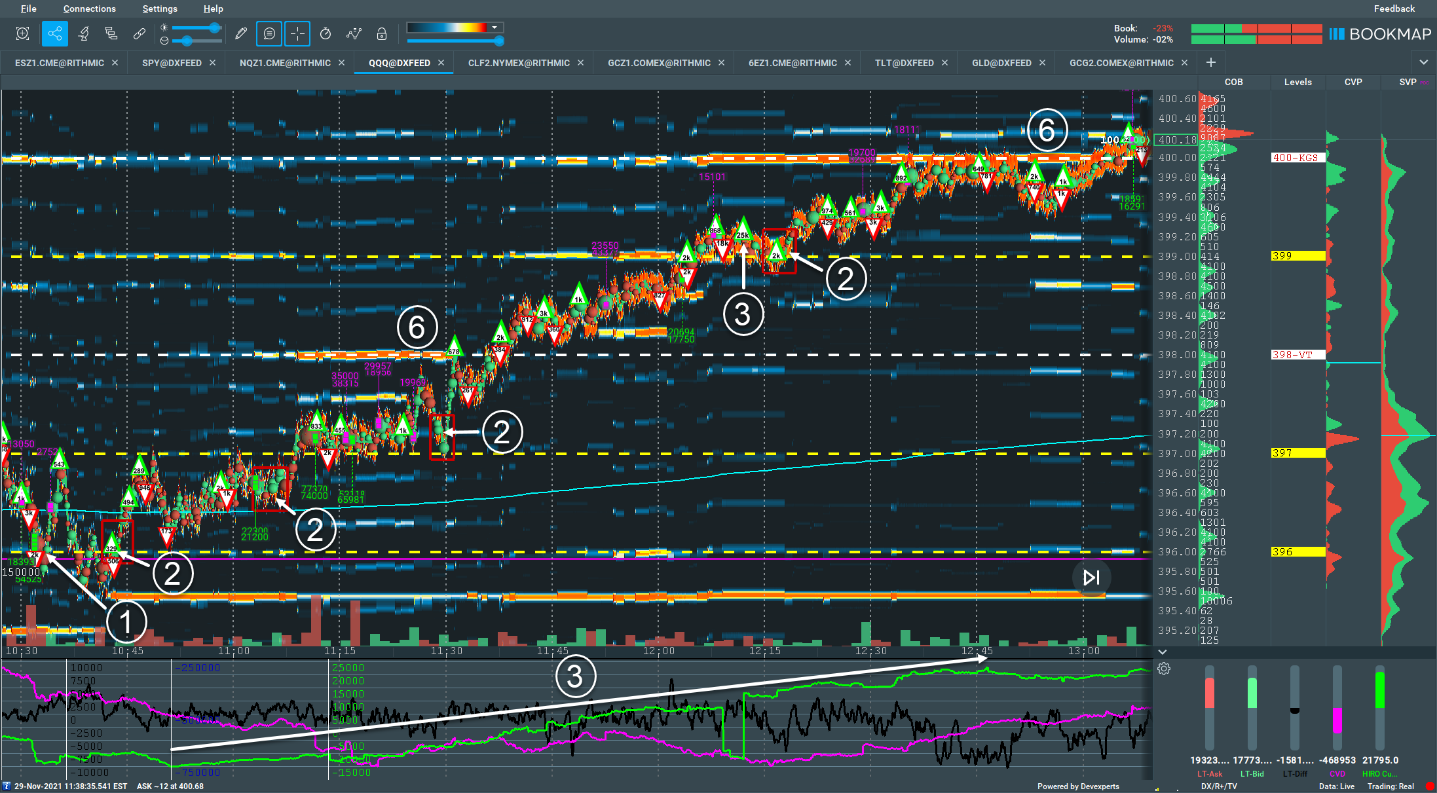The height and width of the screenshot is (793, 1437).
Task: Open the Help menu
Action: [213, 8]
